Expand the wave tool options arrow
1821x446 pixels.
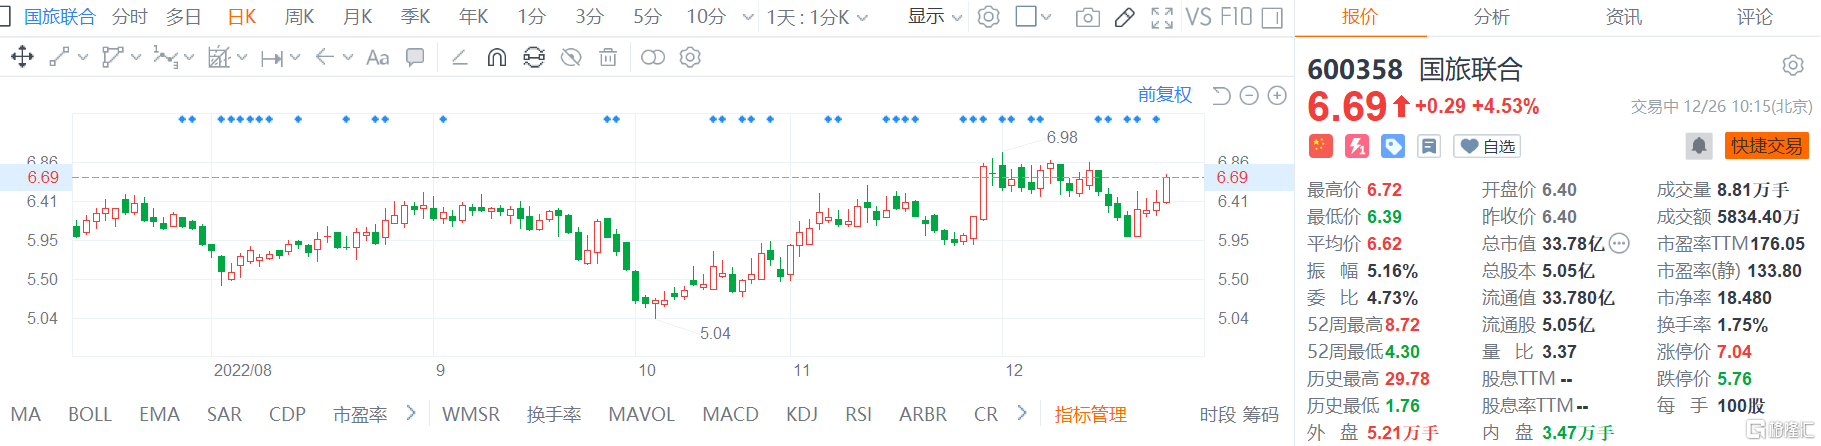189,57
